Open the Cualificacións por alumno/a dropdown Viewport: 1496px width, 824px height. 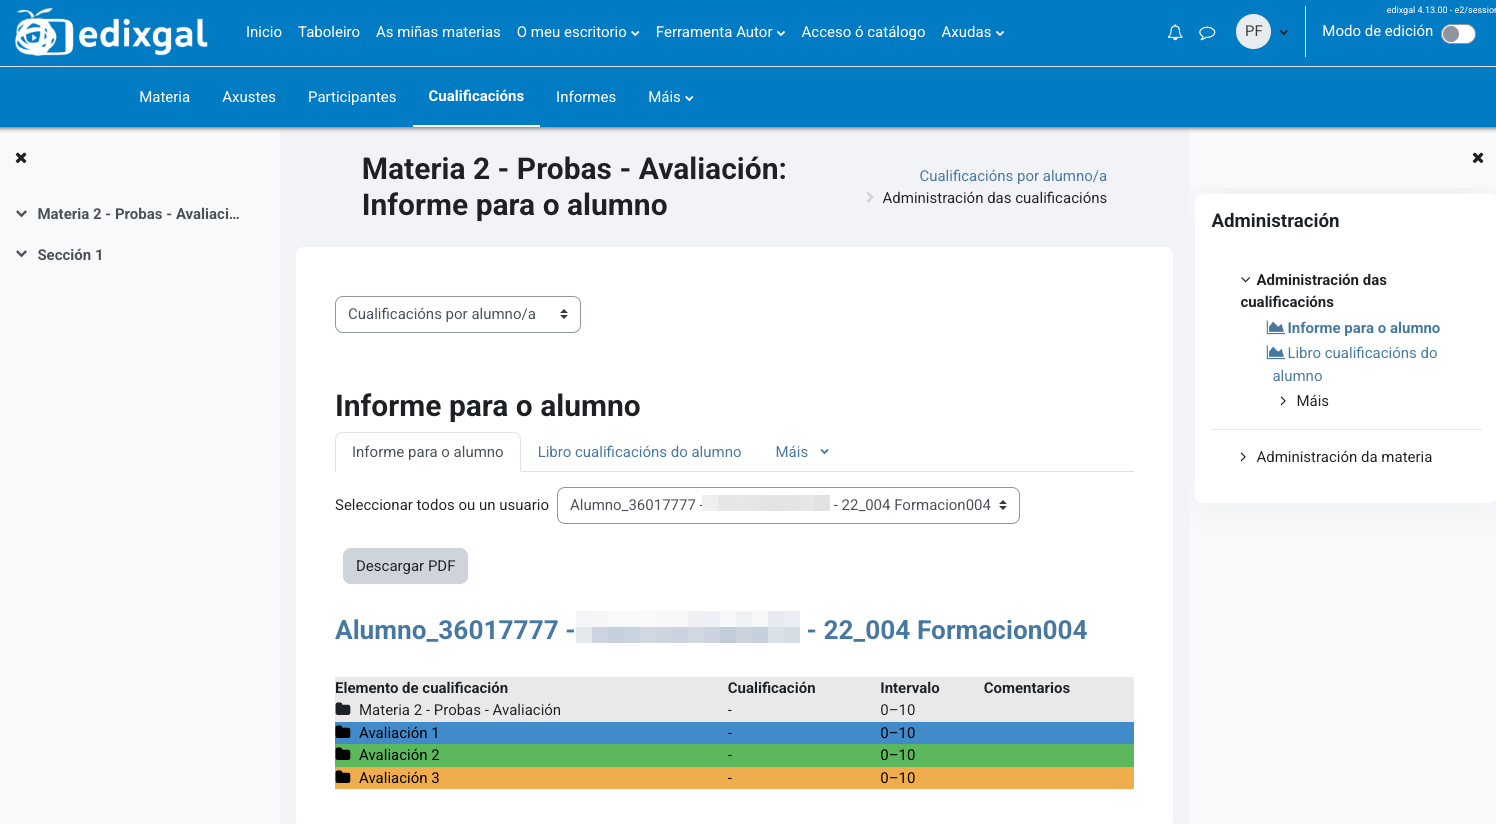pos(457,314)
